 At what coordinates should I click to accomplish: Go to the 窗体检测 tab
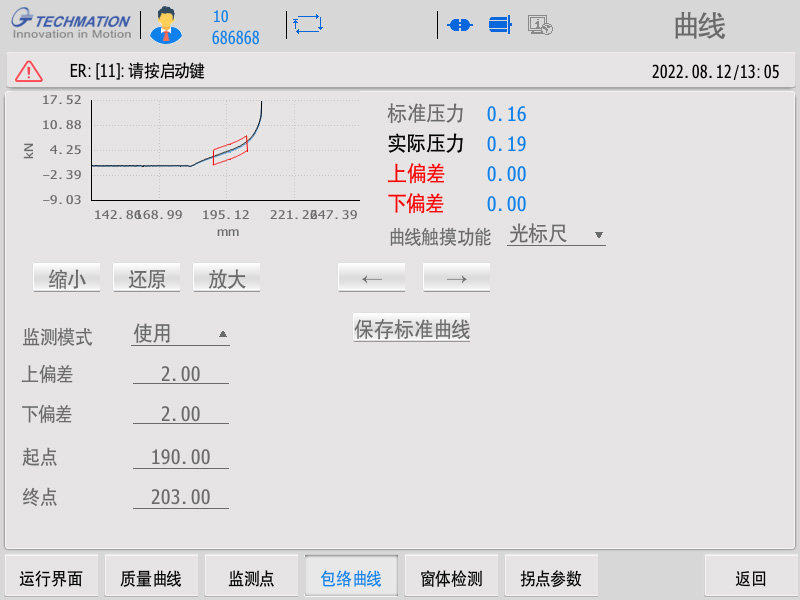pos(451,578)
